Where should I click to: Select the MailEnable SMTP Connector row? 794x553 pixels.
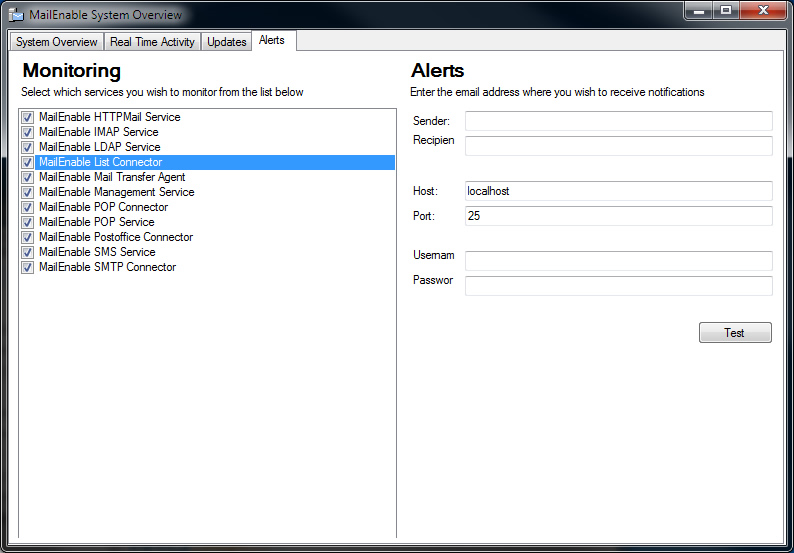click(x=107, y=267)
